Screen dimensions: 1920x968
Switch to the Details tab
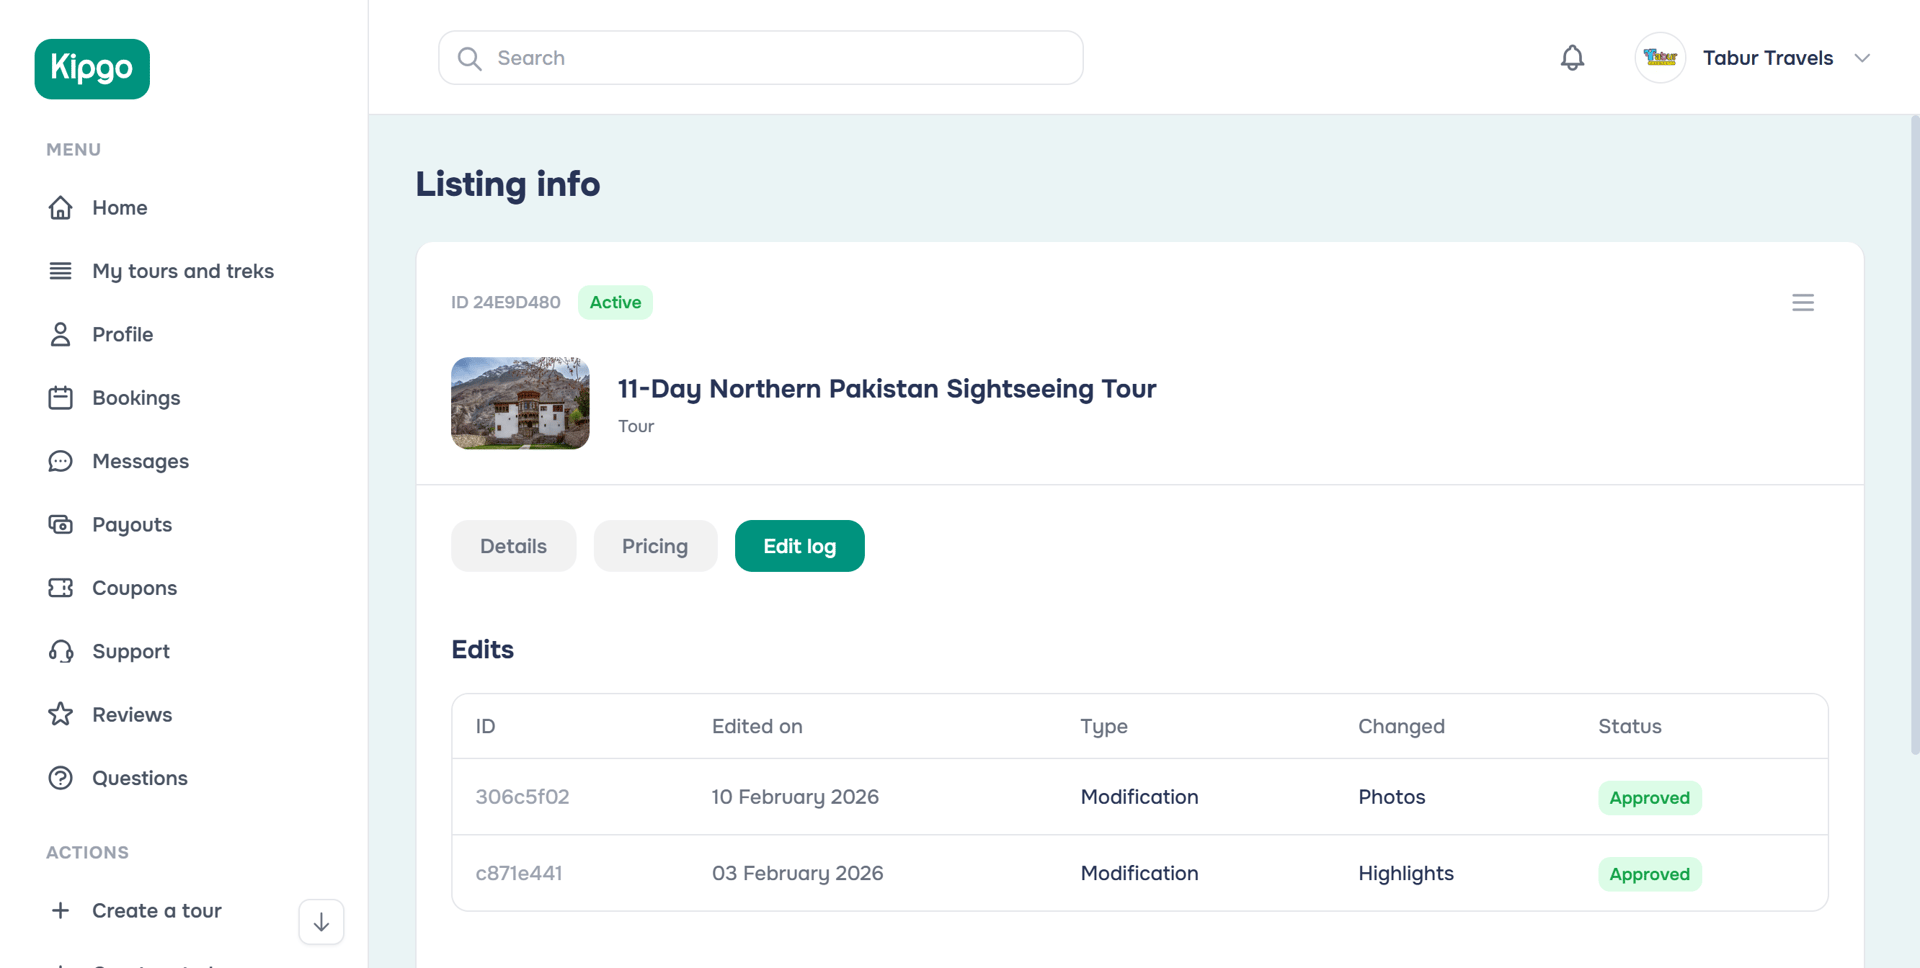pyautogui.click(x=513, y=546)
